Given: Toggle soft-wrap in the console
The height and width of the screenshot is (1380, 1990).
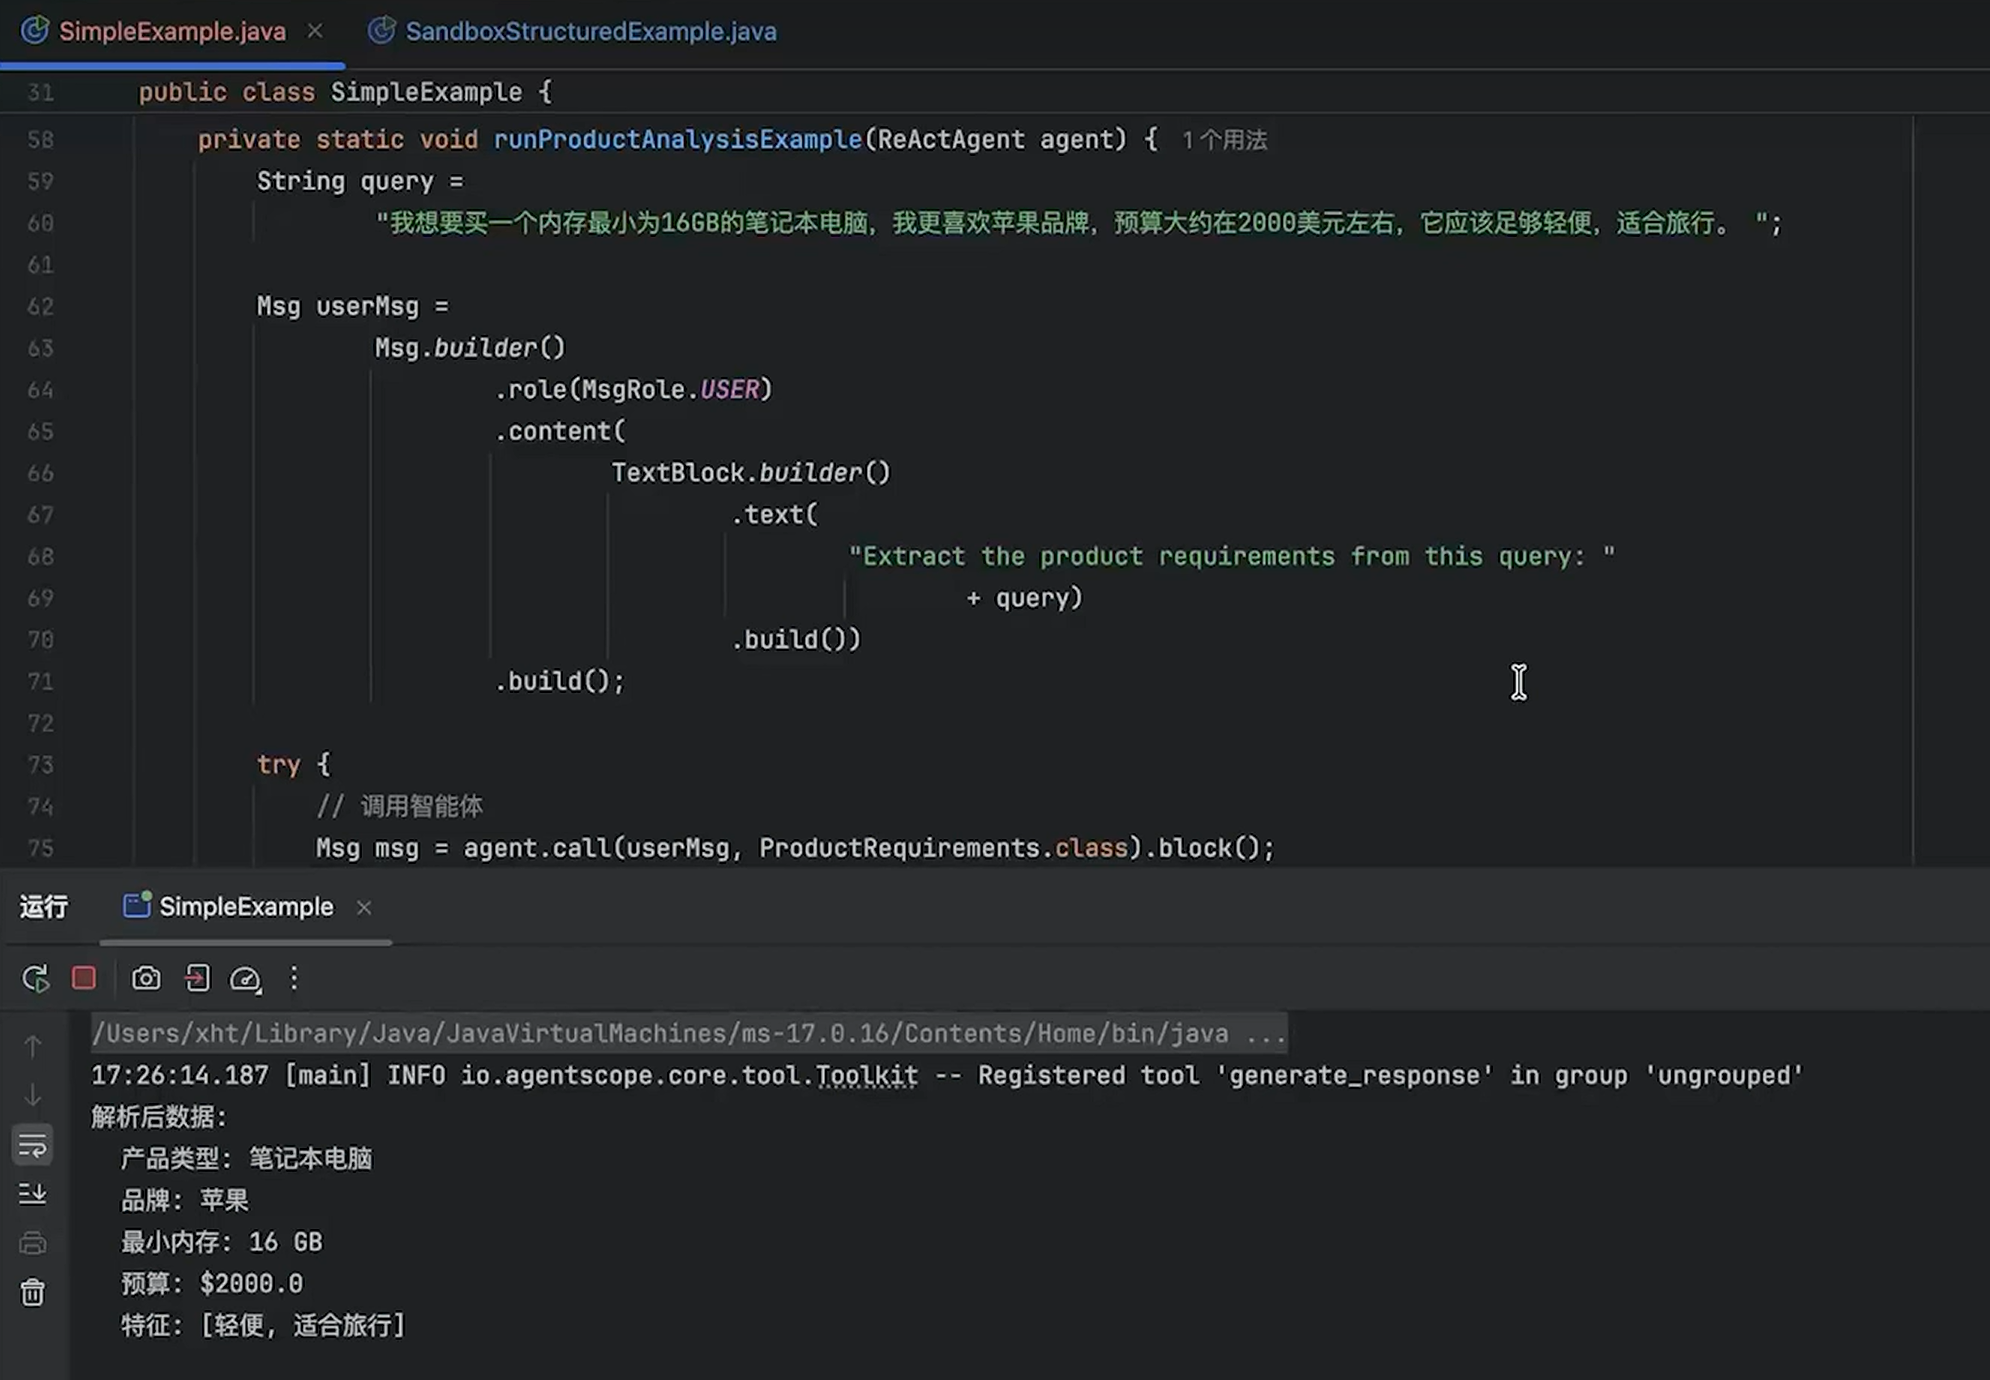Looking at the screenshot, I should [x=33, y=1145].
